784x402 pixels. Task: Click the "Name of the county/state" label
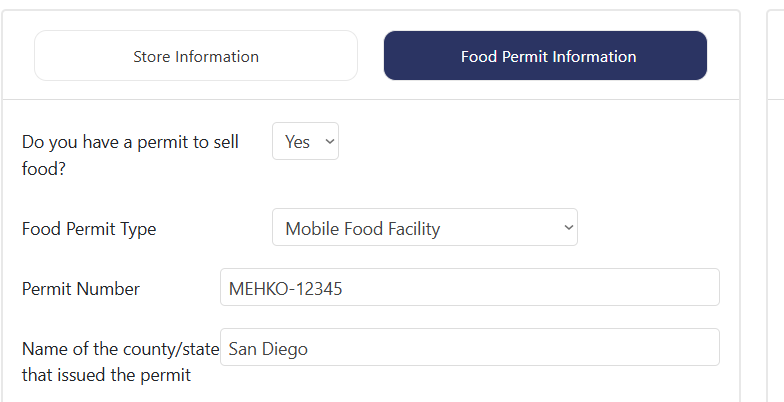coord(120,349)
